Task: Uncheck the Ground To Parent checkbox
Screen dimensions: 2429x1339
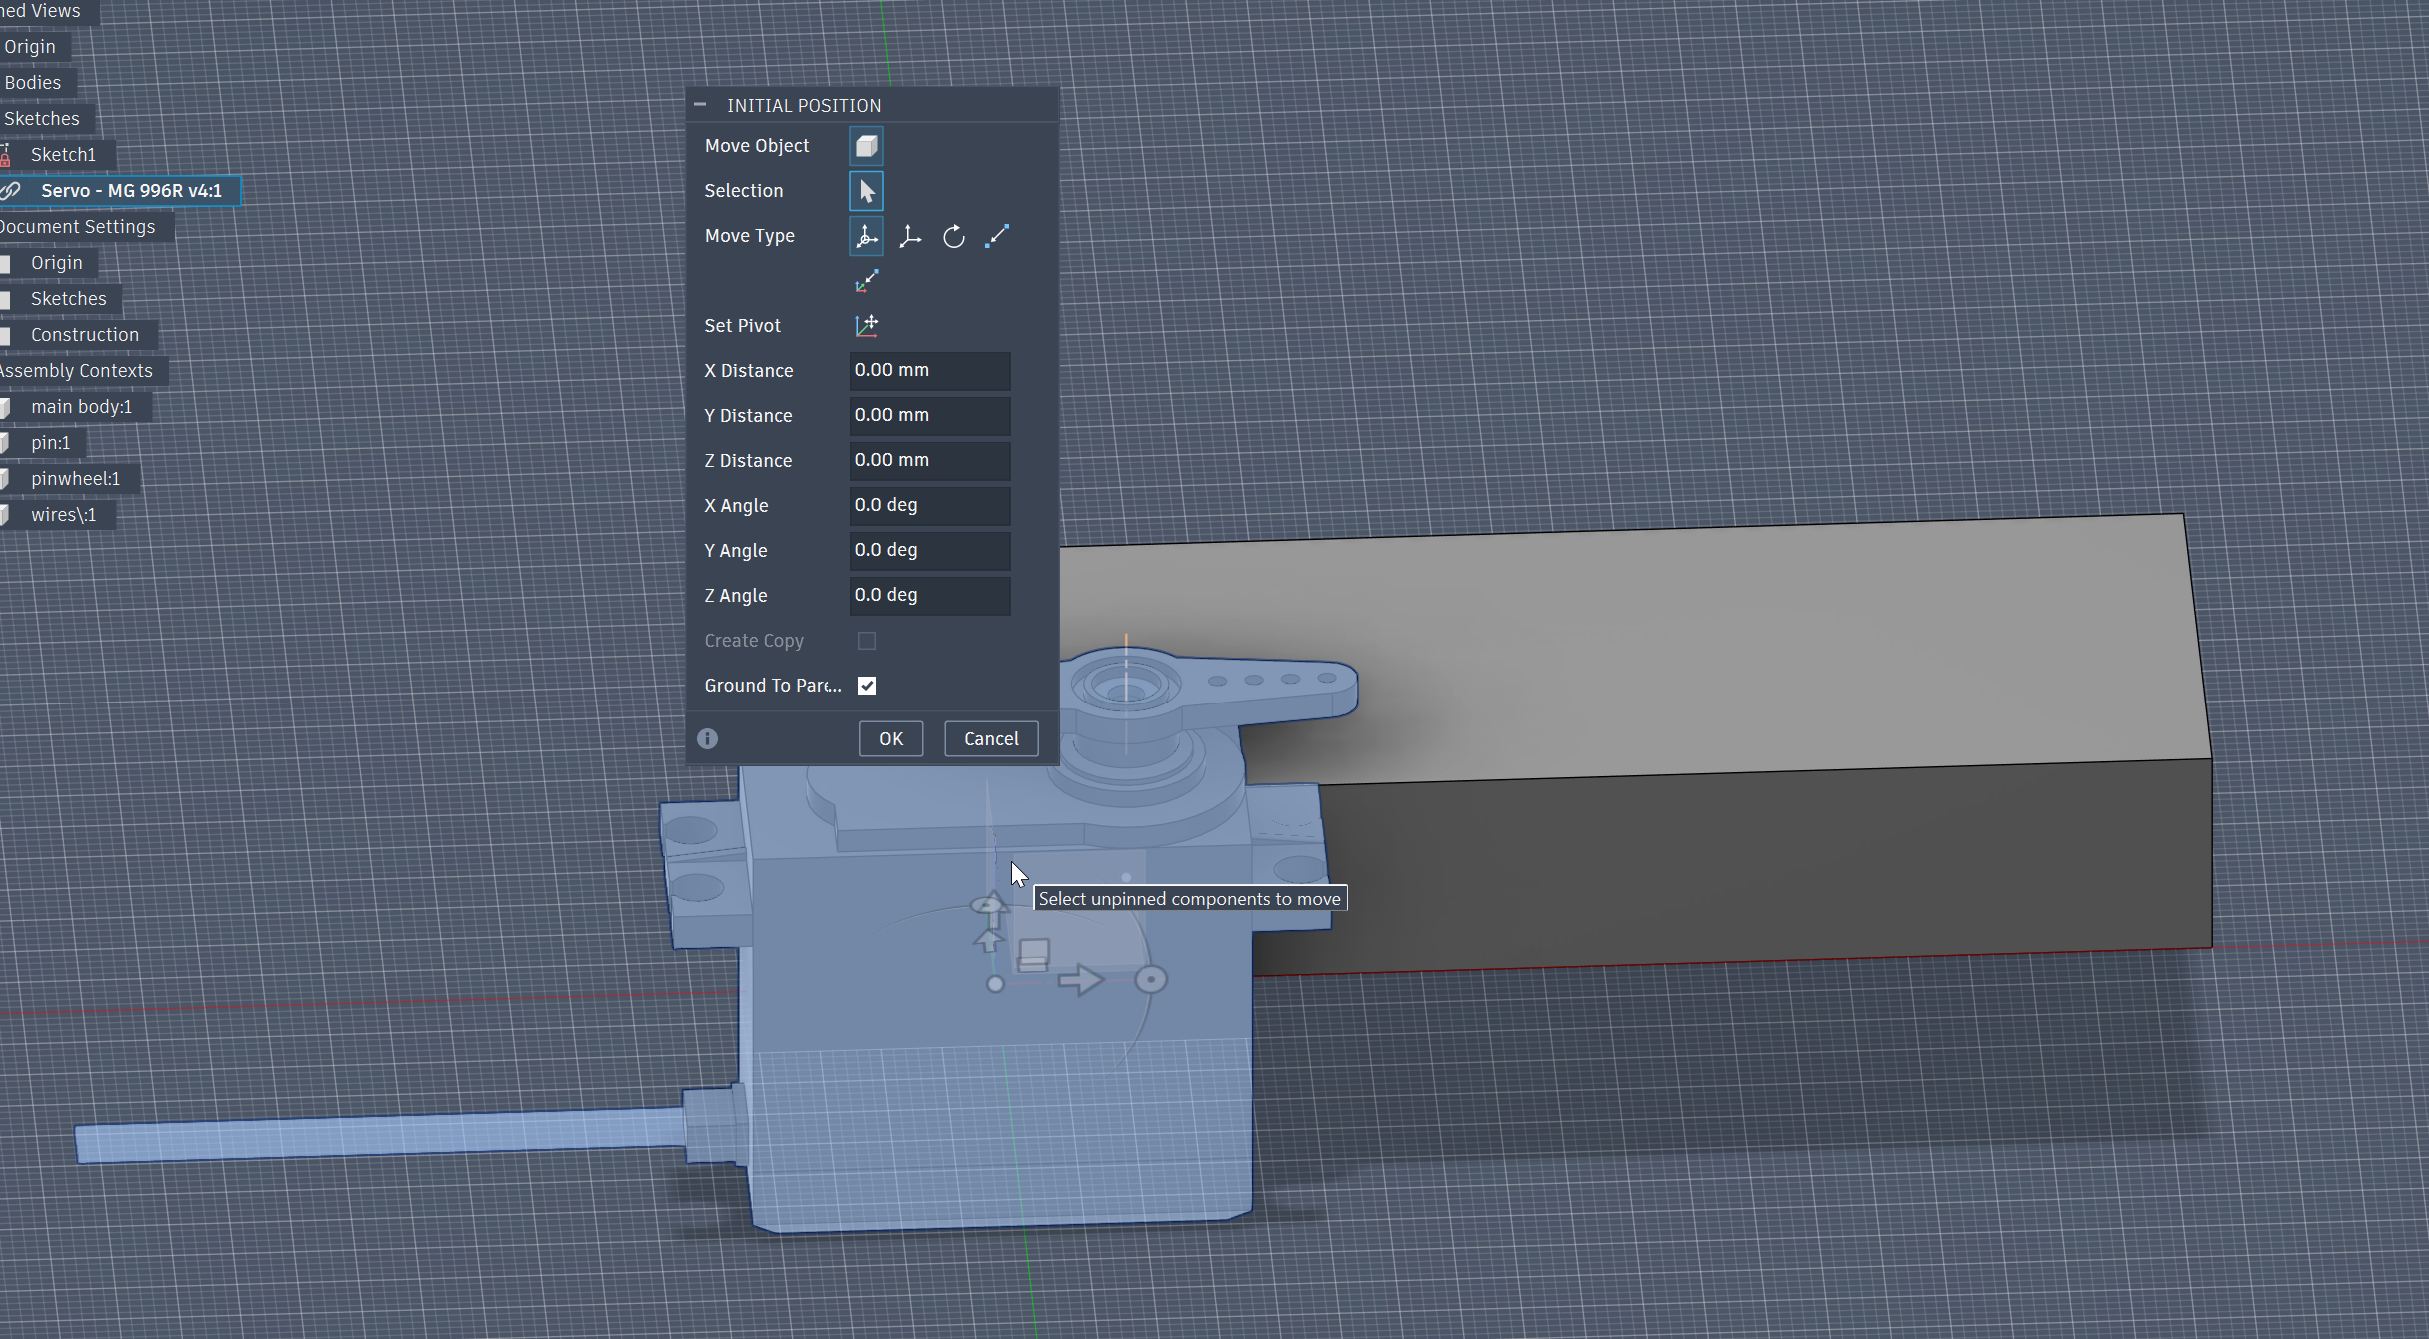Action: click(867, 686)
